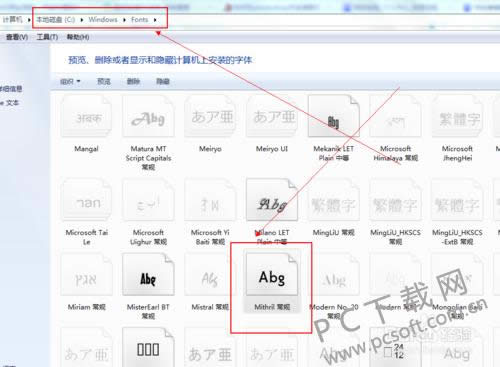
Task: Select the Mangal font icon
Action: point(86,116)
